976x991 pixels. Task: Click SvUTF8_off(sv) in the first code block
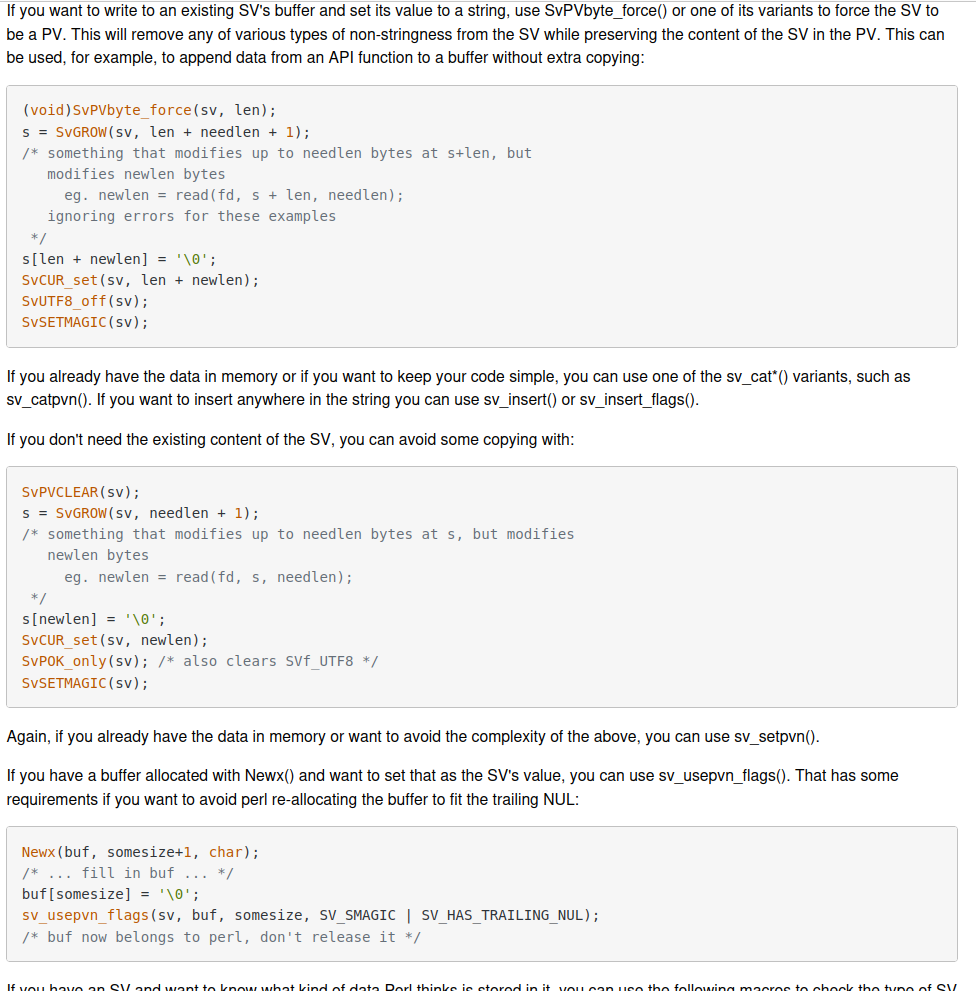[85, 301]
